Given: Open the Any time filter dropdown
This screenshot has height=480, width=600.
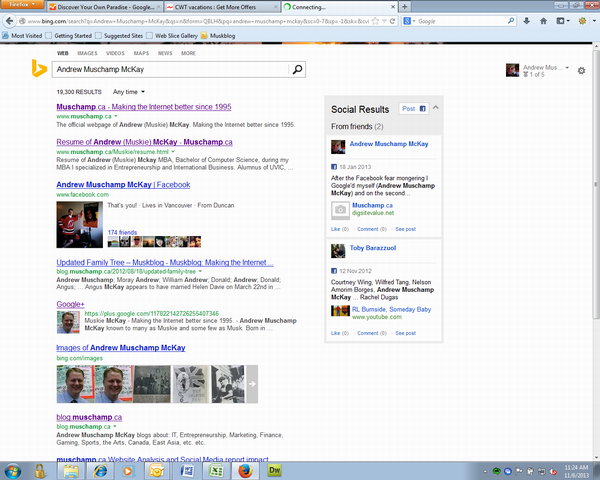Looking at the screenshot, I should click(x=129, y=92).
